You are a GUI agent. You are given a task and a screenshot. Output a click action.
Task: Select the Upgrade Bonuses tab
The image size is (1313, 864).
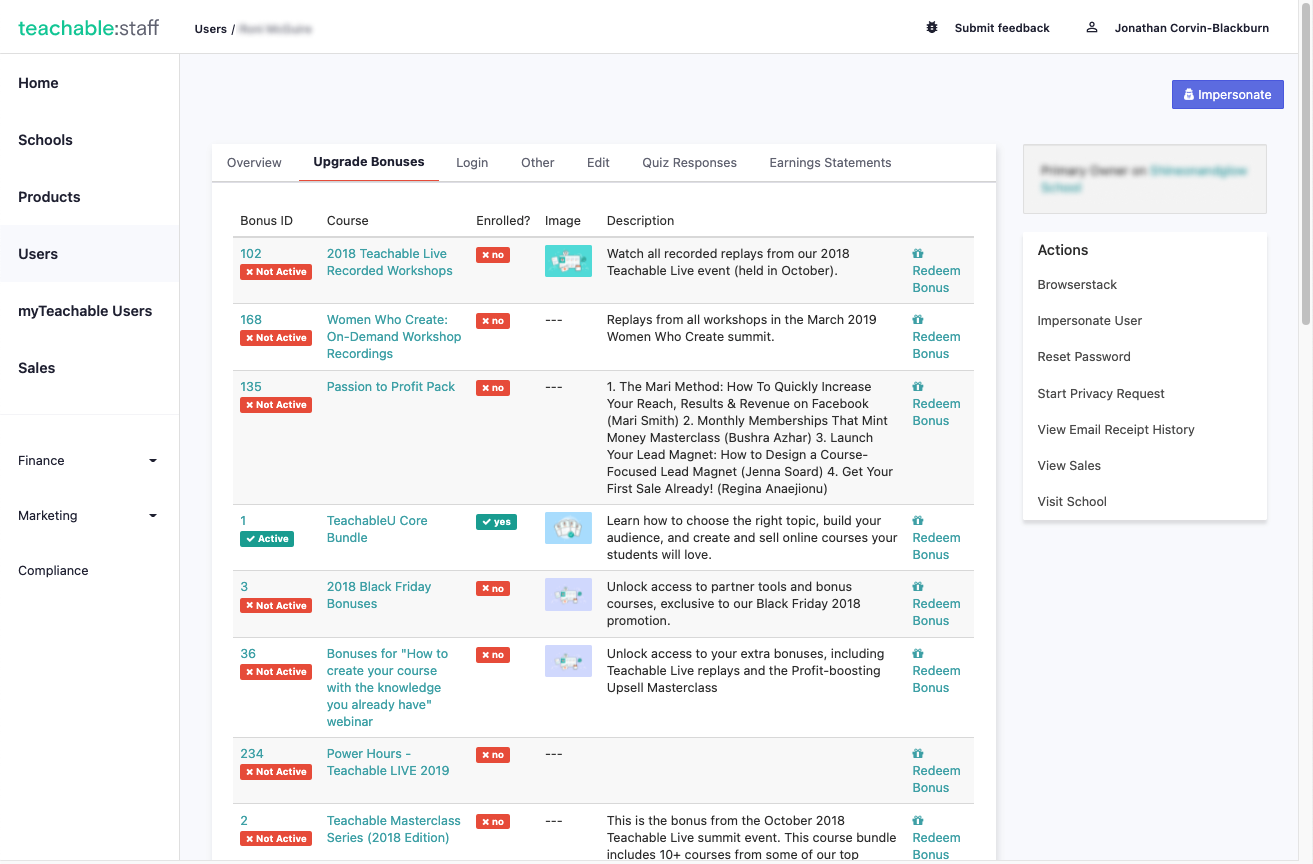point(369,162)
